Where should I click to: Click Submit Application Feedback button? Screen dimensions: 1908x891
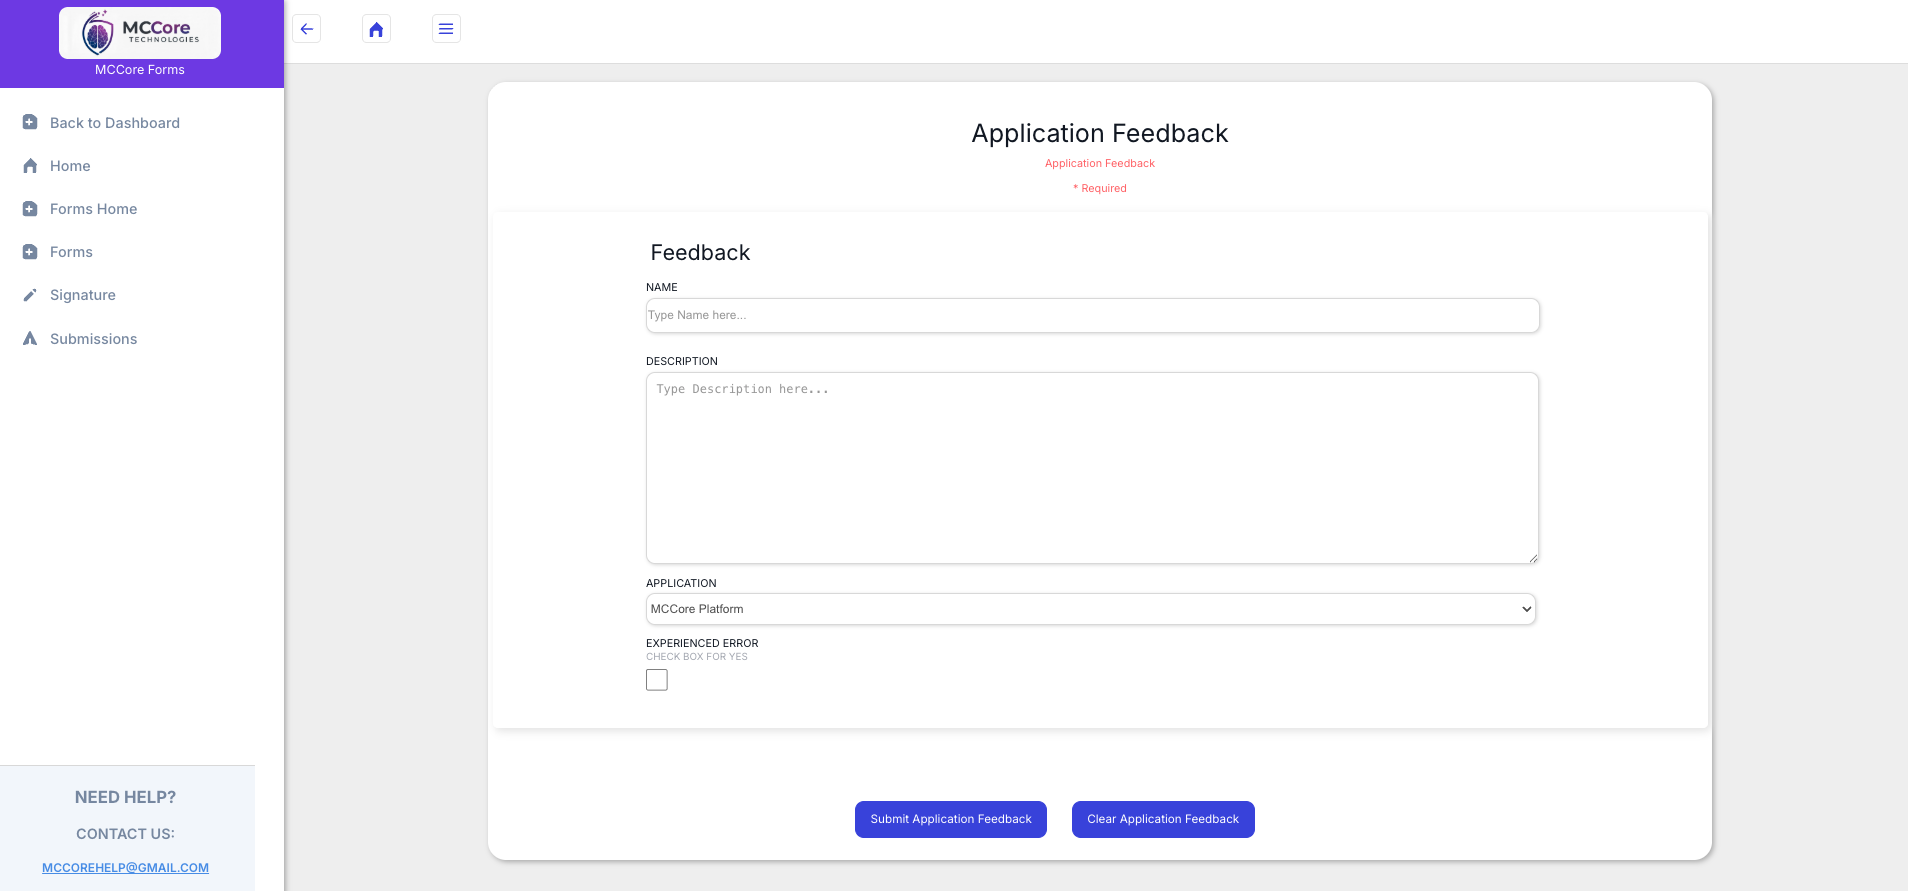point(950,819)
